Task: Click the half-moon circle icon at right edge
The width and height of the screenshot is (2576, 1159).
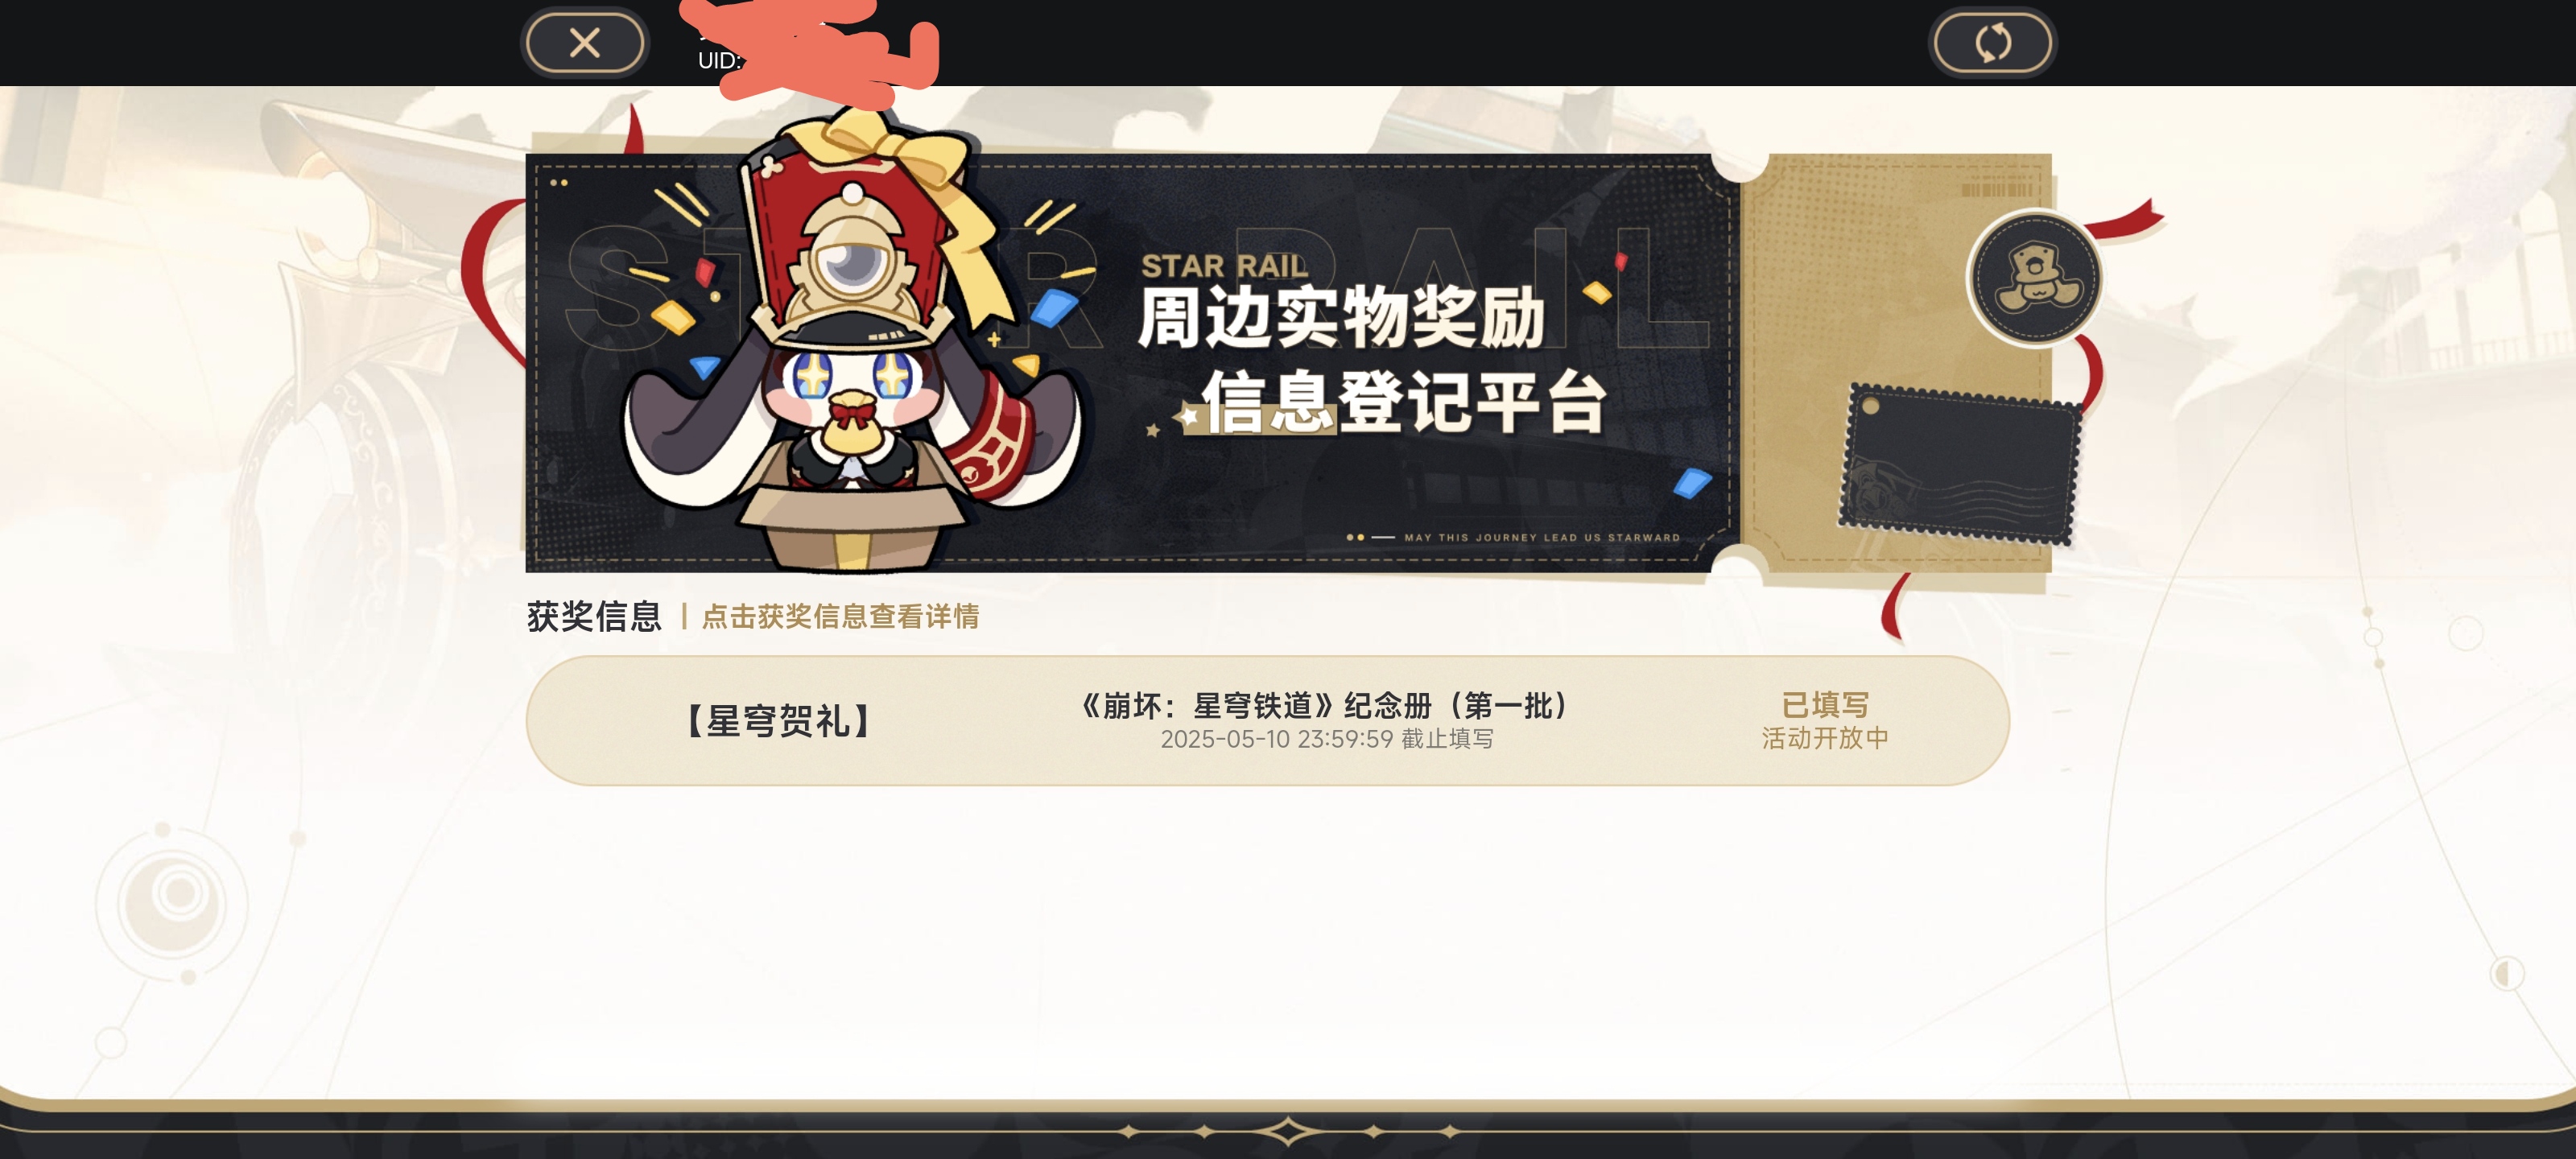Action: click(2506, 972)
